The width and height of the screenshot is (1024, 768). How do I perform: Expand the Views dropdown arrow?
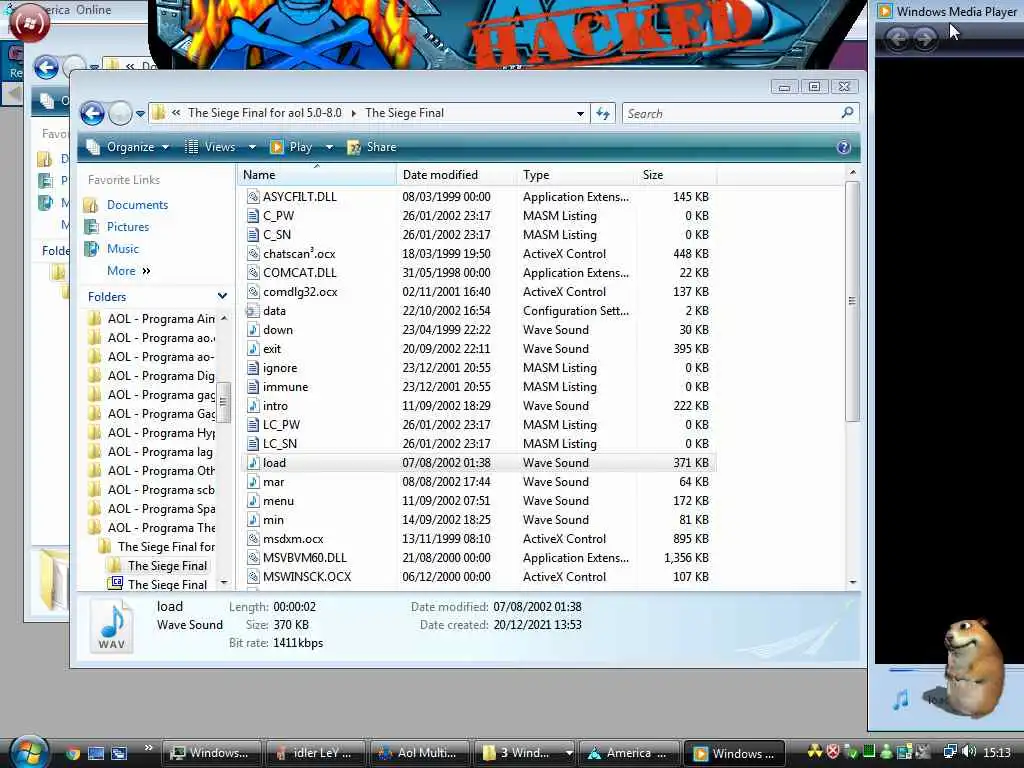[252, 147]
